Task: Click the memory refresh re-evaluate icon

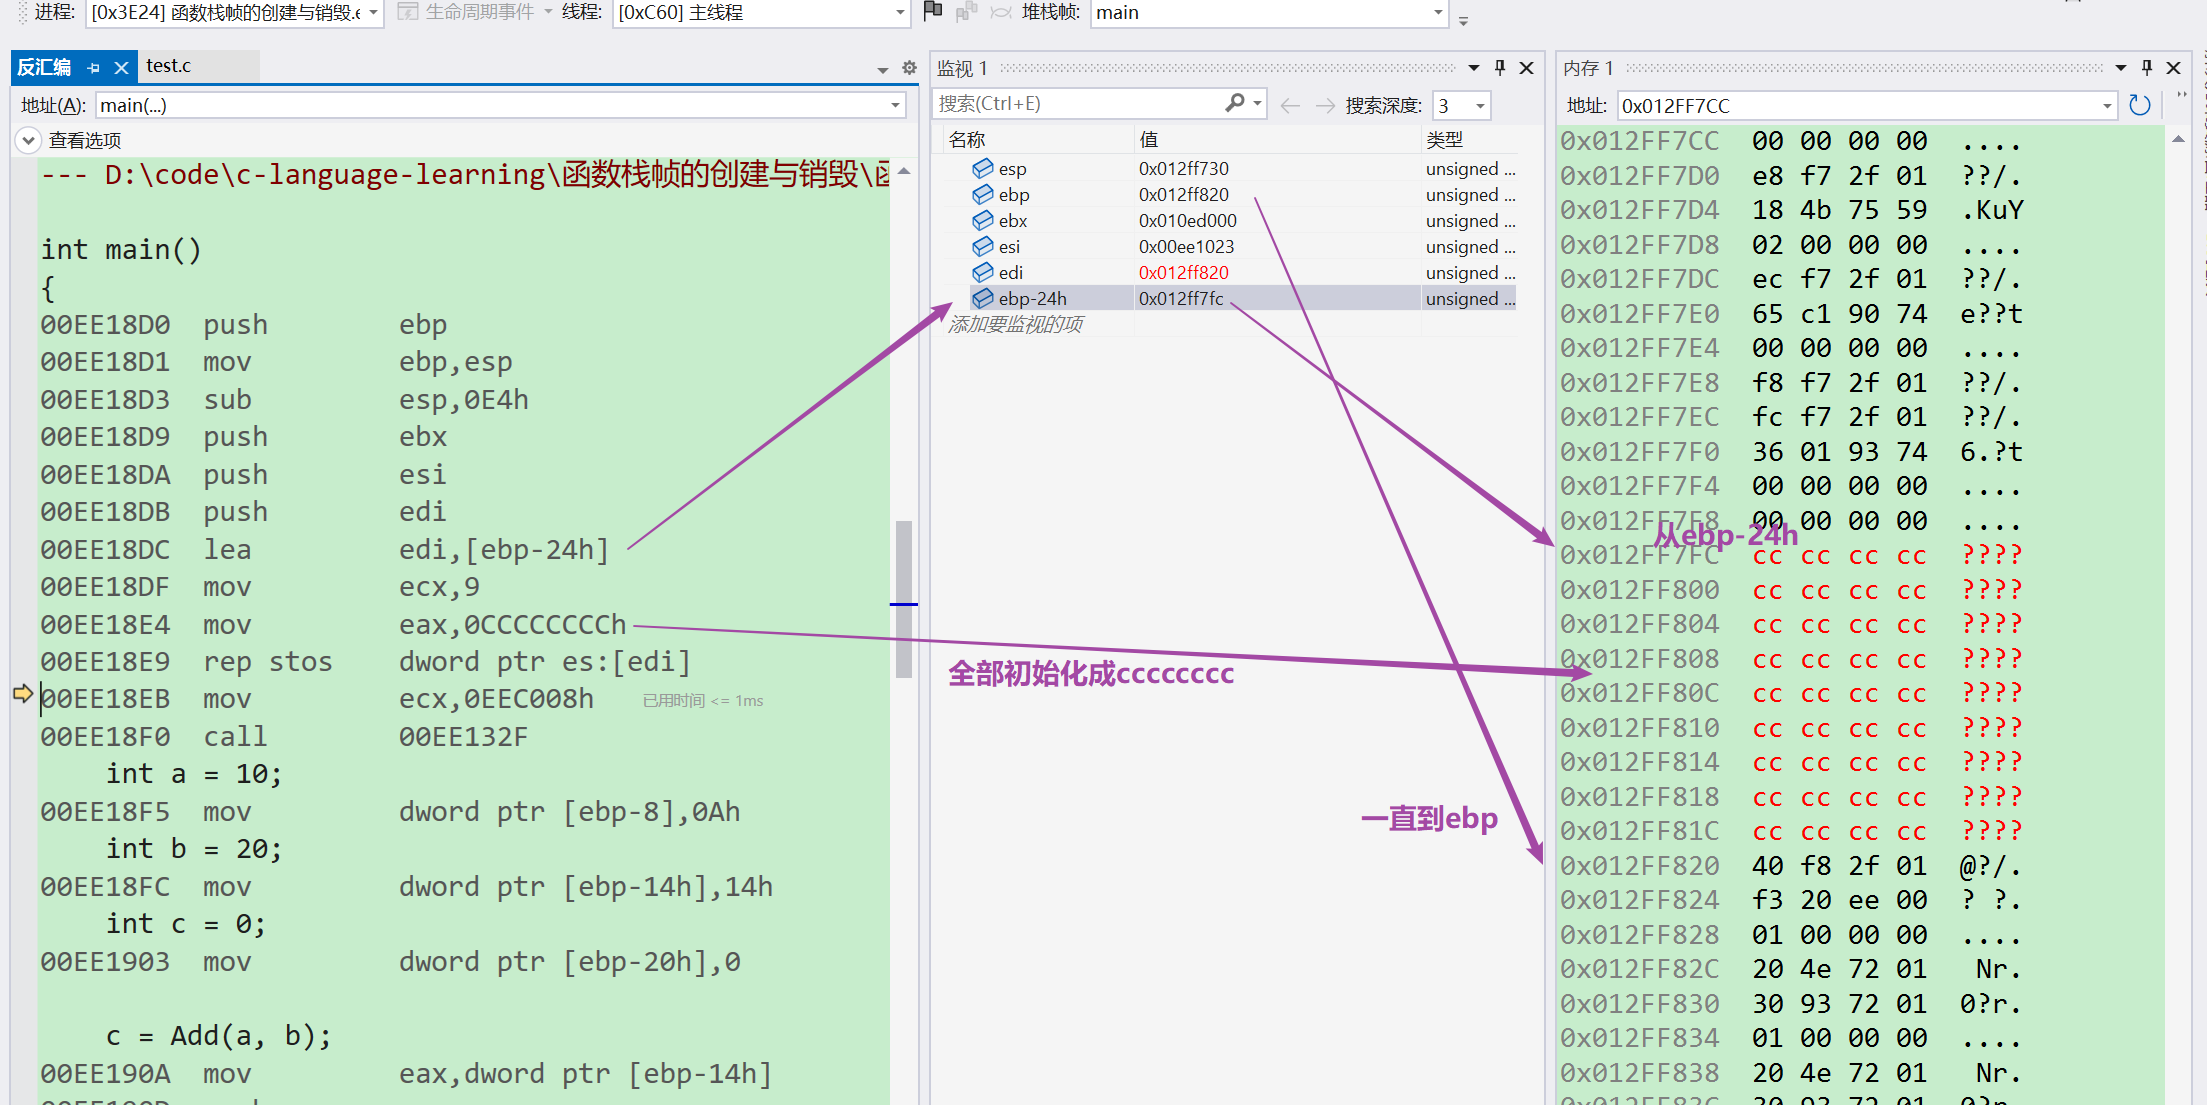Action: pyautogui.click(x=2140, y=105)
